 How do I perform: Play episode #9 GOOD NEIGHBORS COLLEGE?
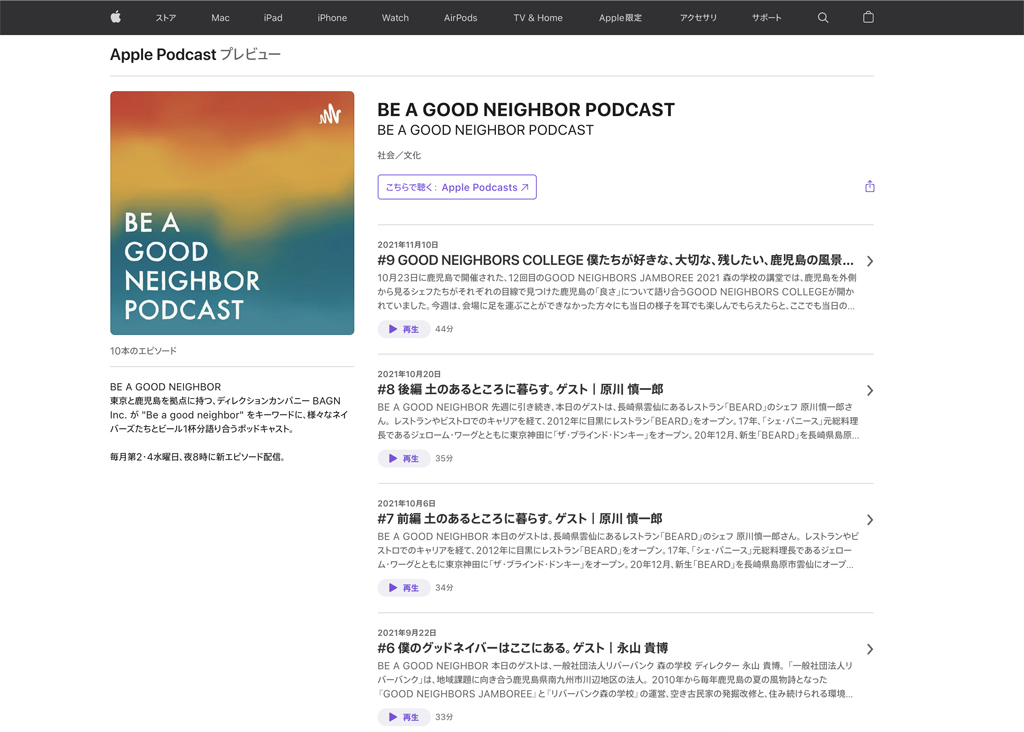click(404, 329)
